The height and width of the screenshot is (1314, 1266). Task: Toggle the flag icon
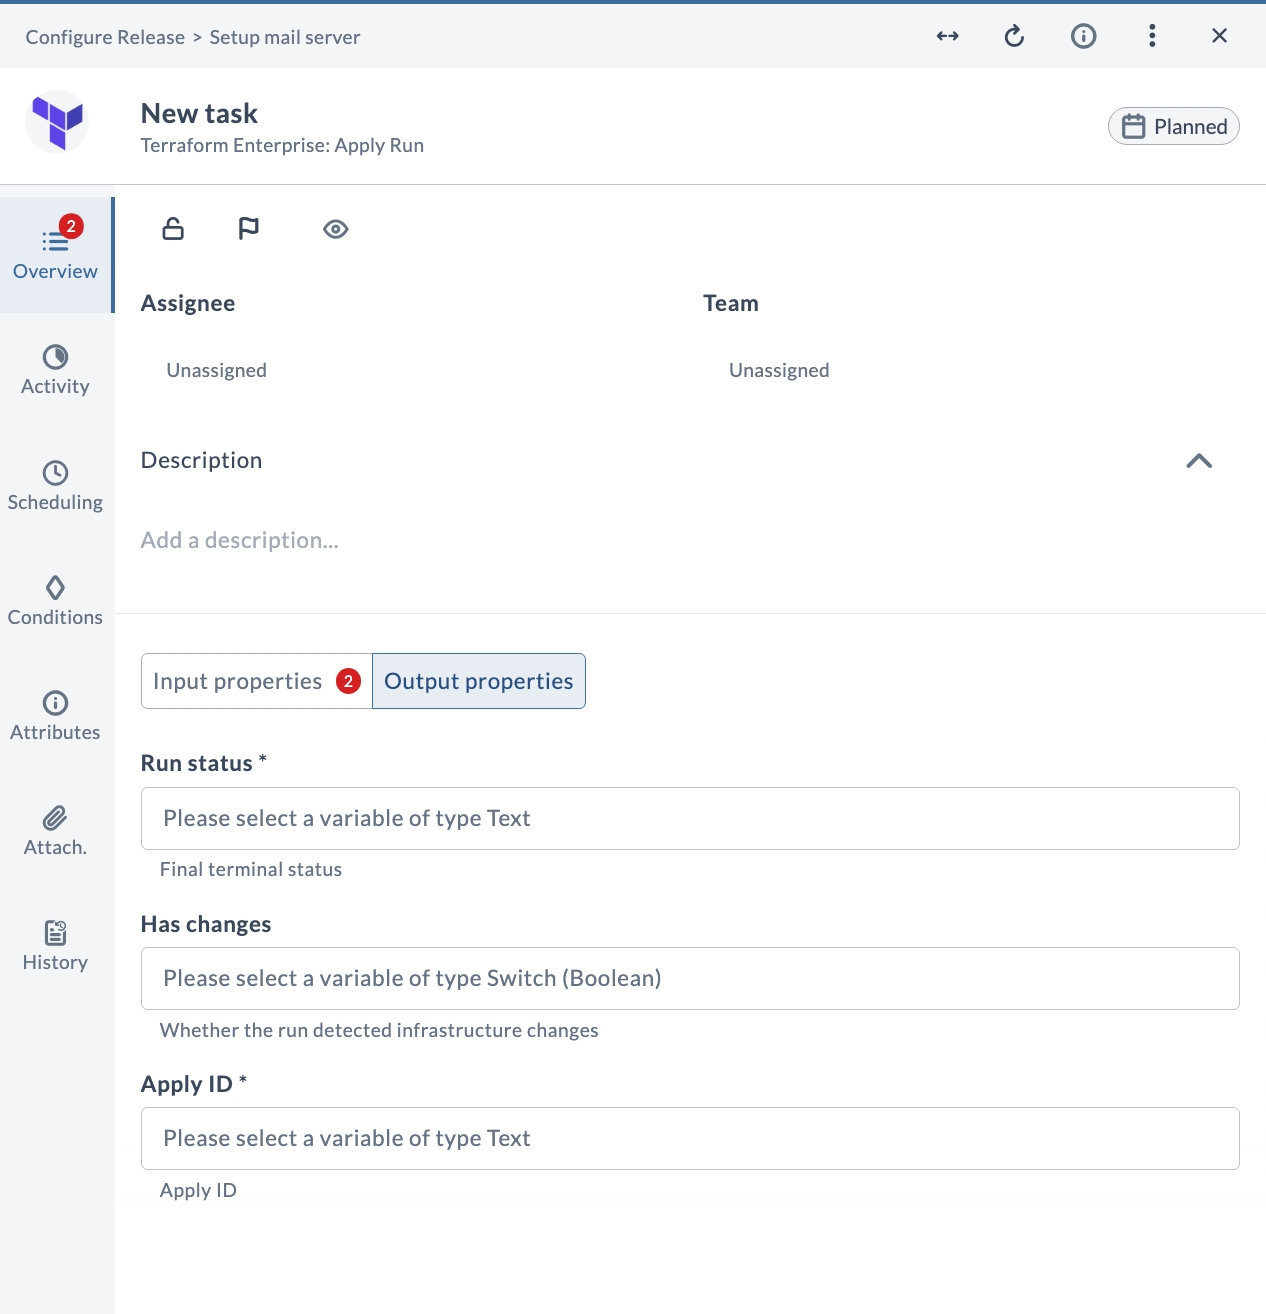[249, 229]
